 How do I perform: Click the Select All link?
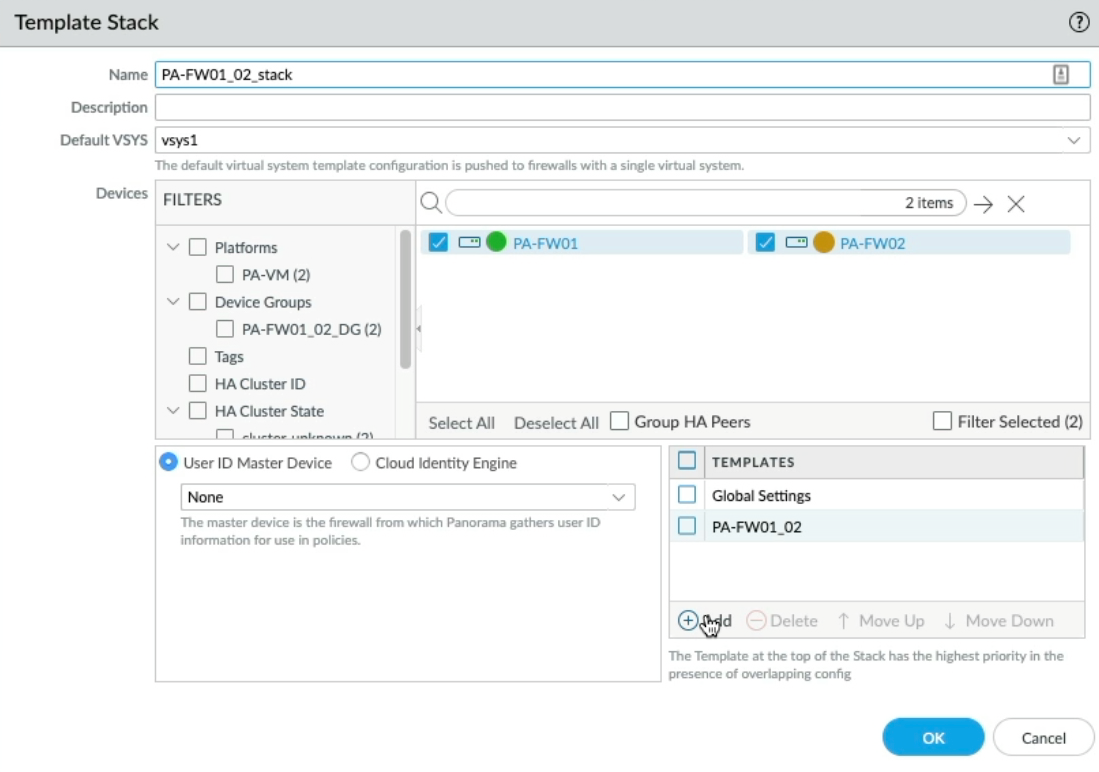(x=461, y=423)
